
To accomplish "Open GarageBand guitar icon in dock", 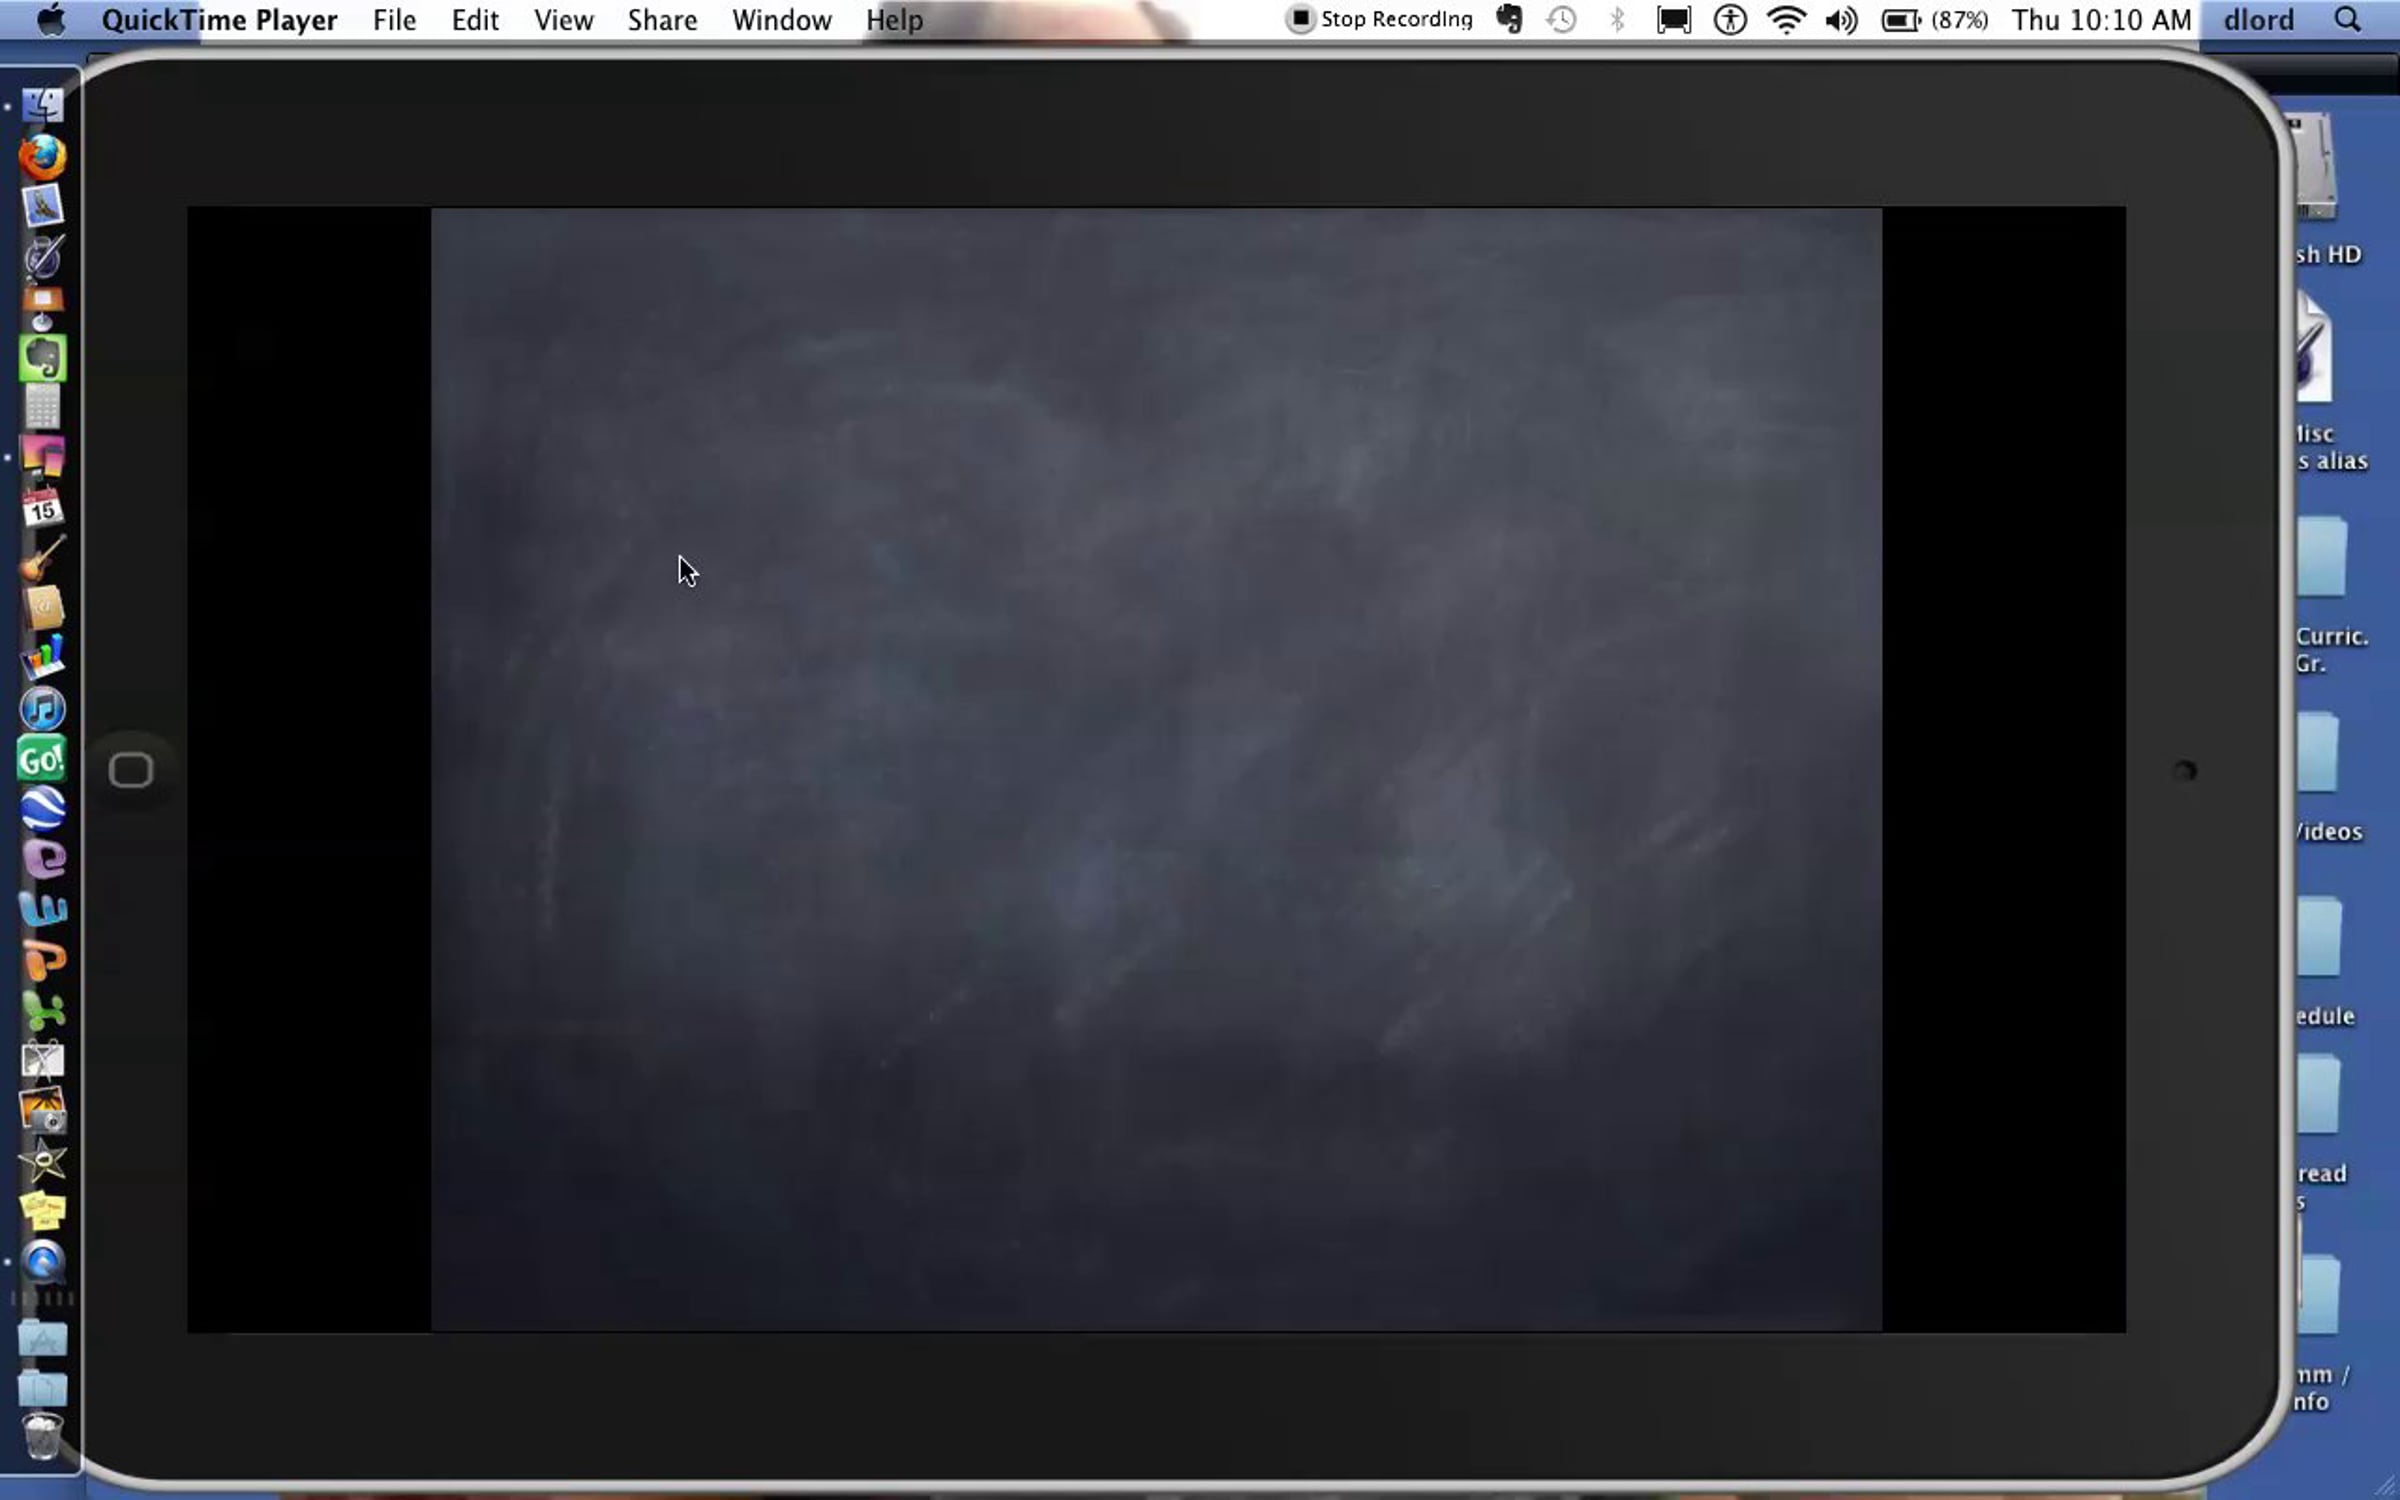I will coord(43,558).
